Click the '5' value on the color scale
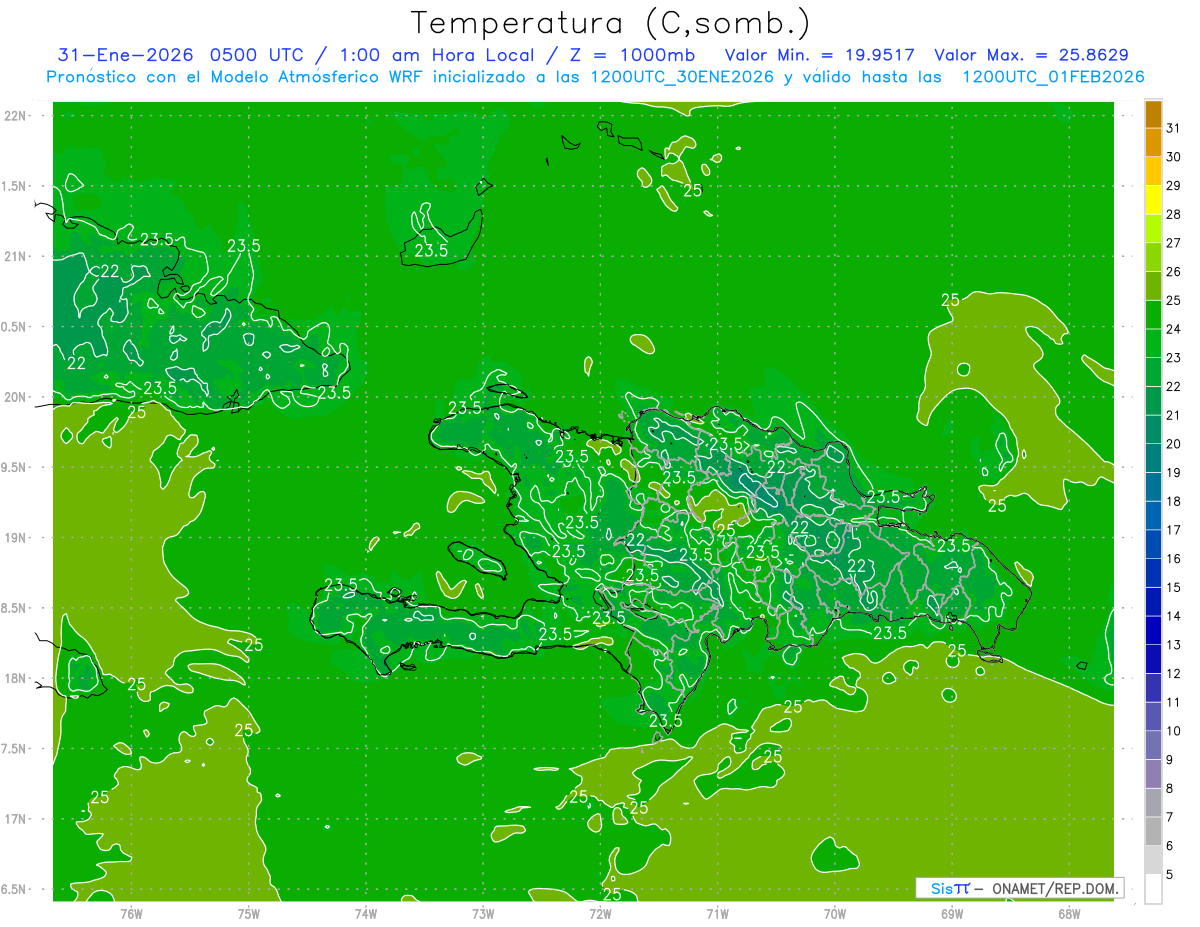The image size is (1200, 927). 1171,875
